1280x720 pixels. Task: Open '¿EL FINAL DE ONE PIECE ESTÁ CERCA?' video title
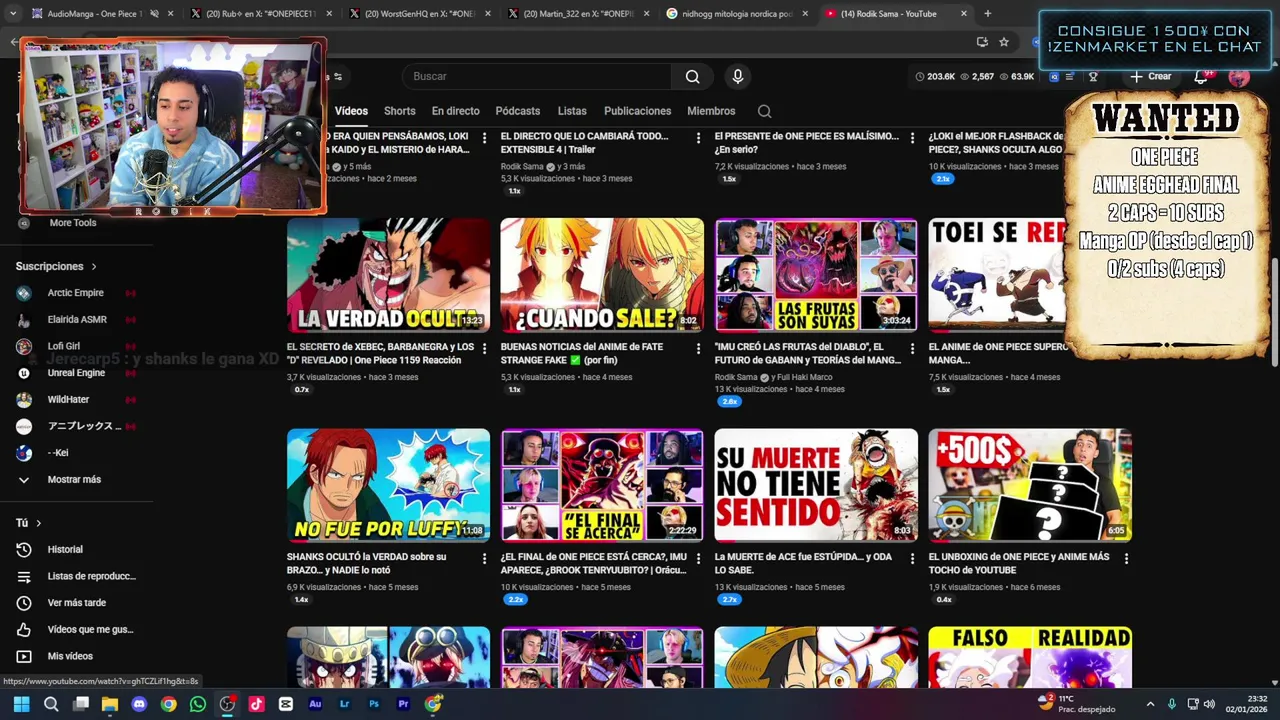[593, 563]
